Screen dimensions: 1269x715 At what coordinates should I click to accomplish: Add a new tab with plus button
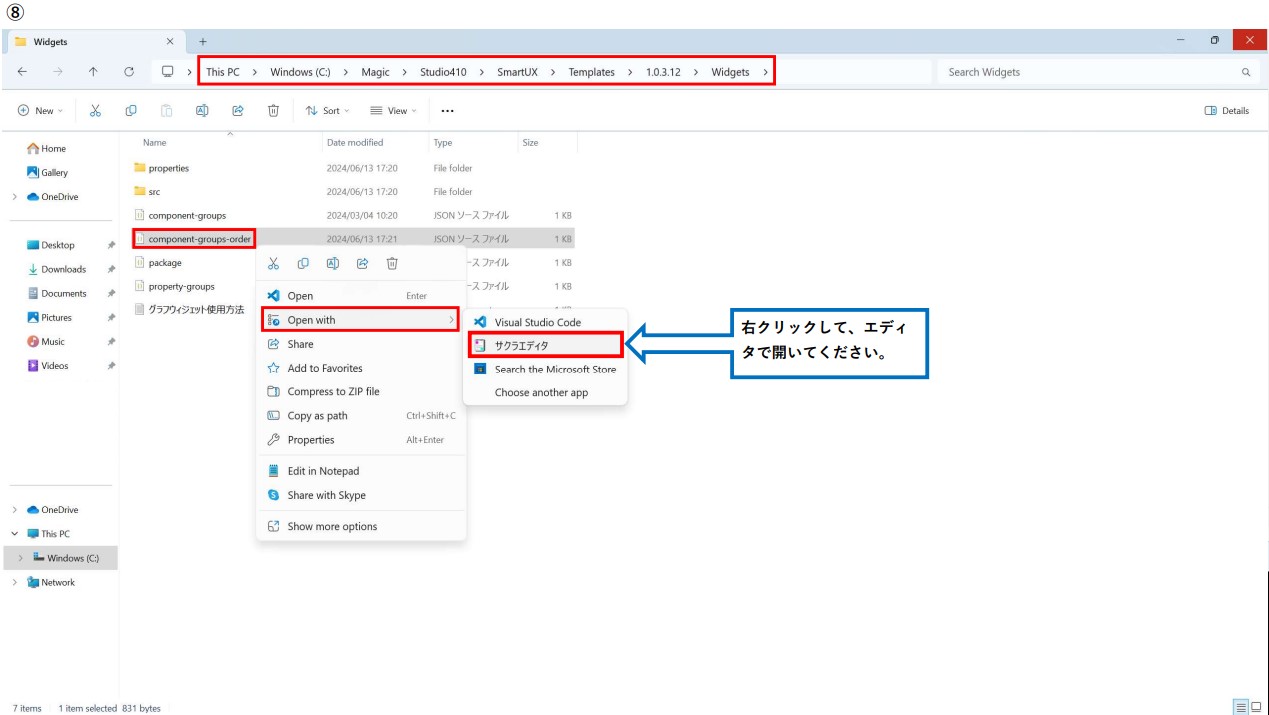click(x=203, y=42)
